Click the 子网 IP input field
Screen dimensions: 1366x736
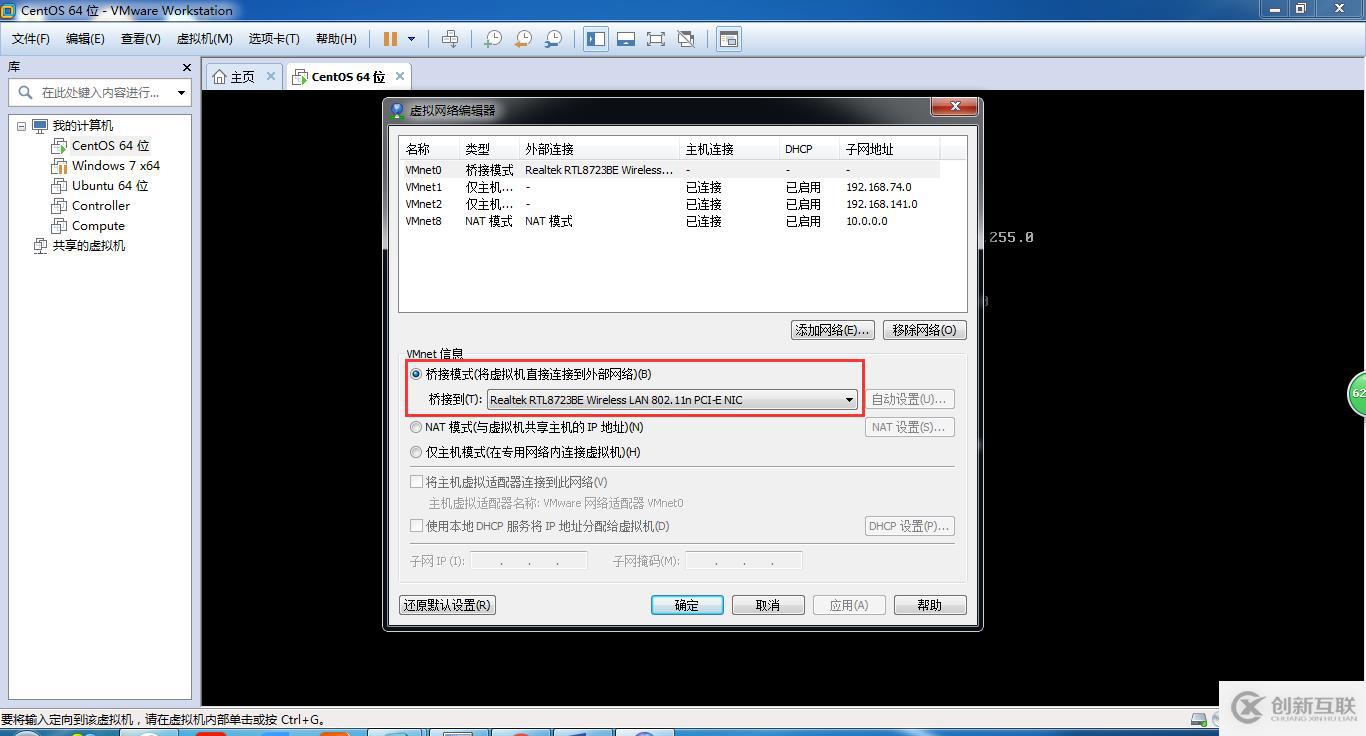coord(528,561)
